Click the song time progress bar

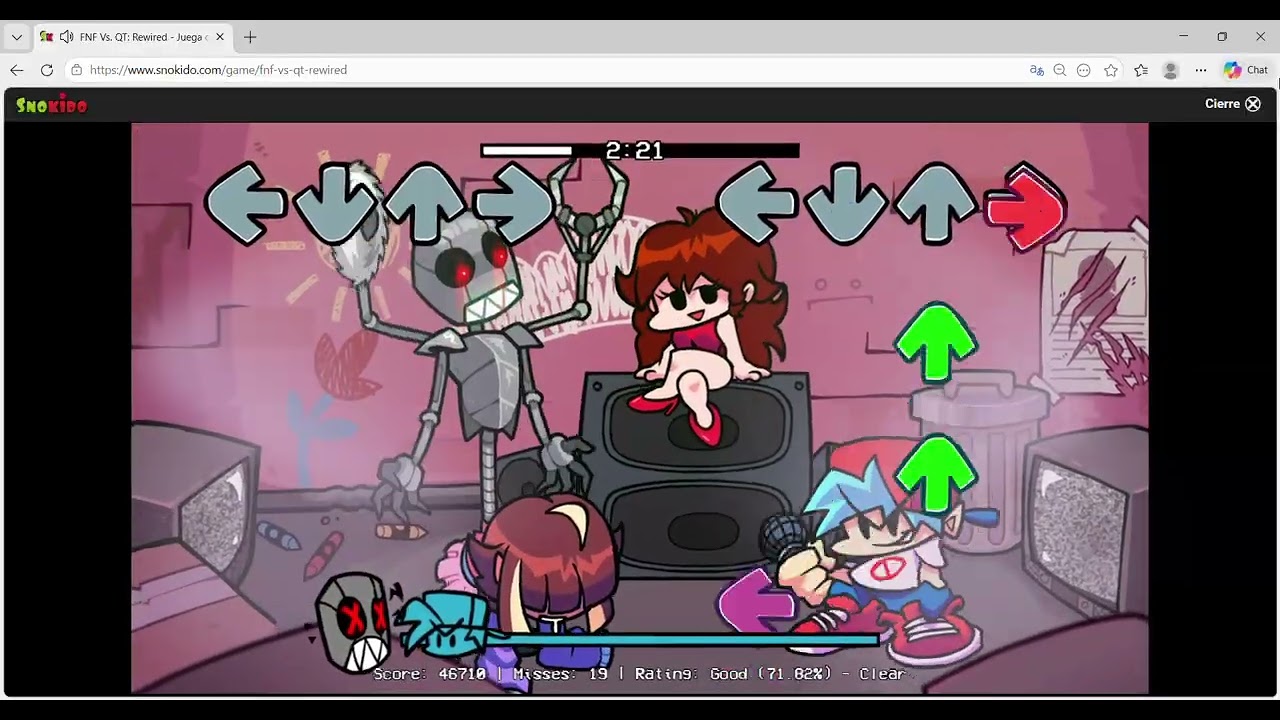tap(640, 151)
